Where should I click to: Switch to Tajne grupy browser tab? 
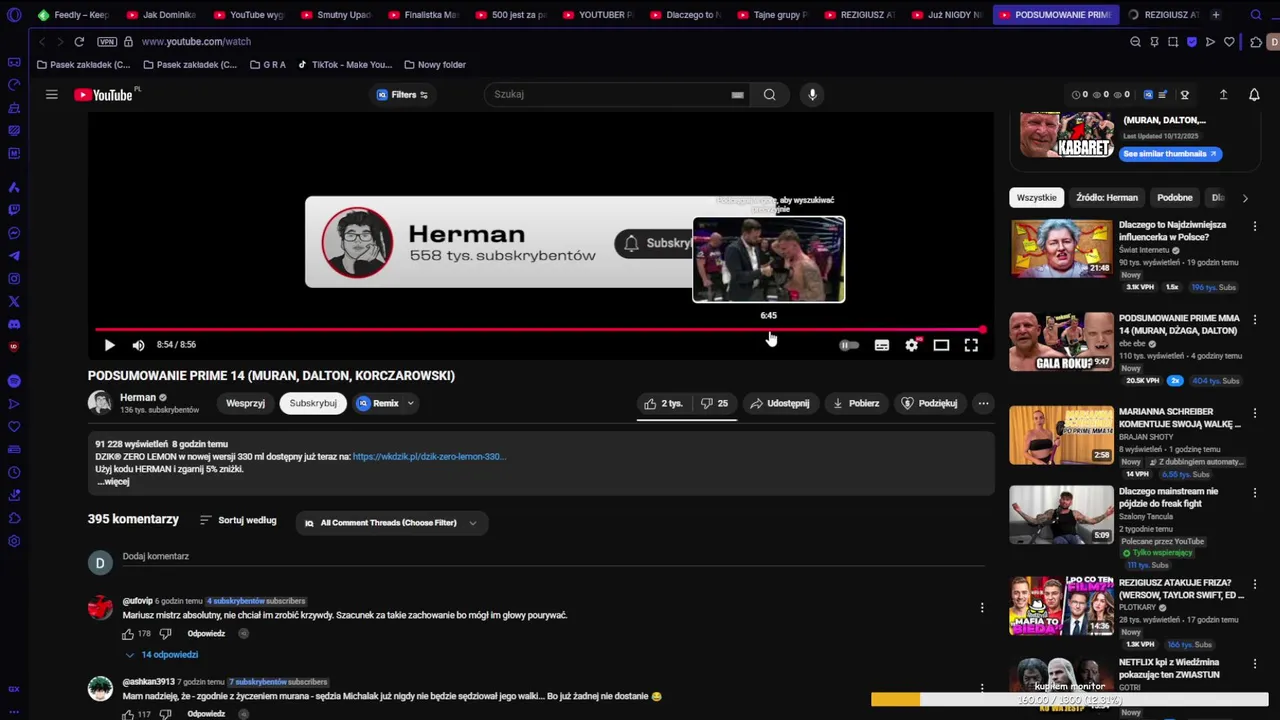point(773,15)
